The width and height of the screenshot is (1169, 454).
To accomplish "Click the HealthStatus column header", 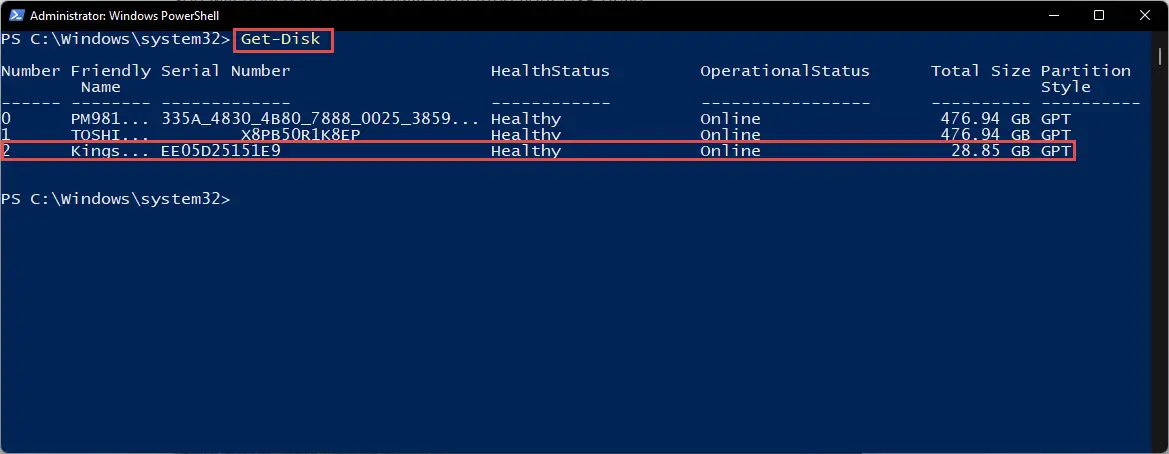I will click(550, 71).
